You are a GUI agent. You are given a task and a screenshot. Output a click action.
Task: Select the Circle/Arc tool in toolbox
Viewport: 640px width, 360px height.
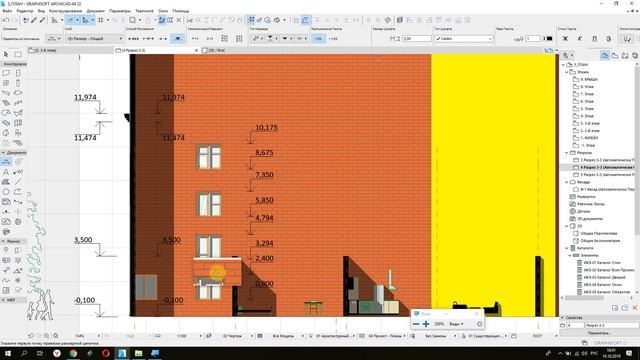coord(6,191)
